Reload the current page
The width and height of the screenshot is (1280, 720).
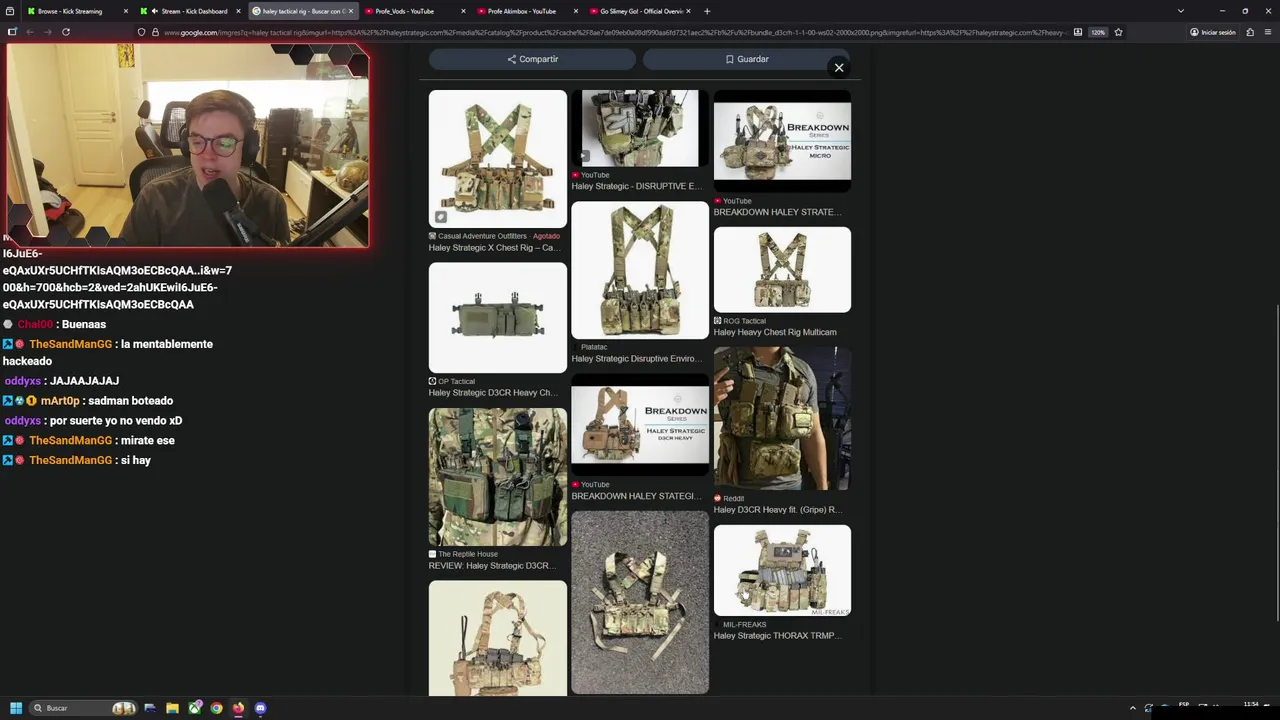(x=65, y=32)
